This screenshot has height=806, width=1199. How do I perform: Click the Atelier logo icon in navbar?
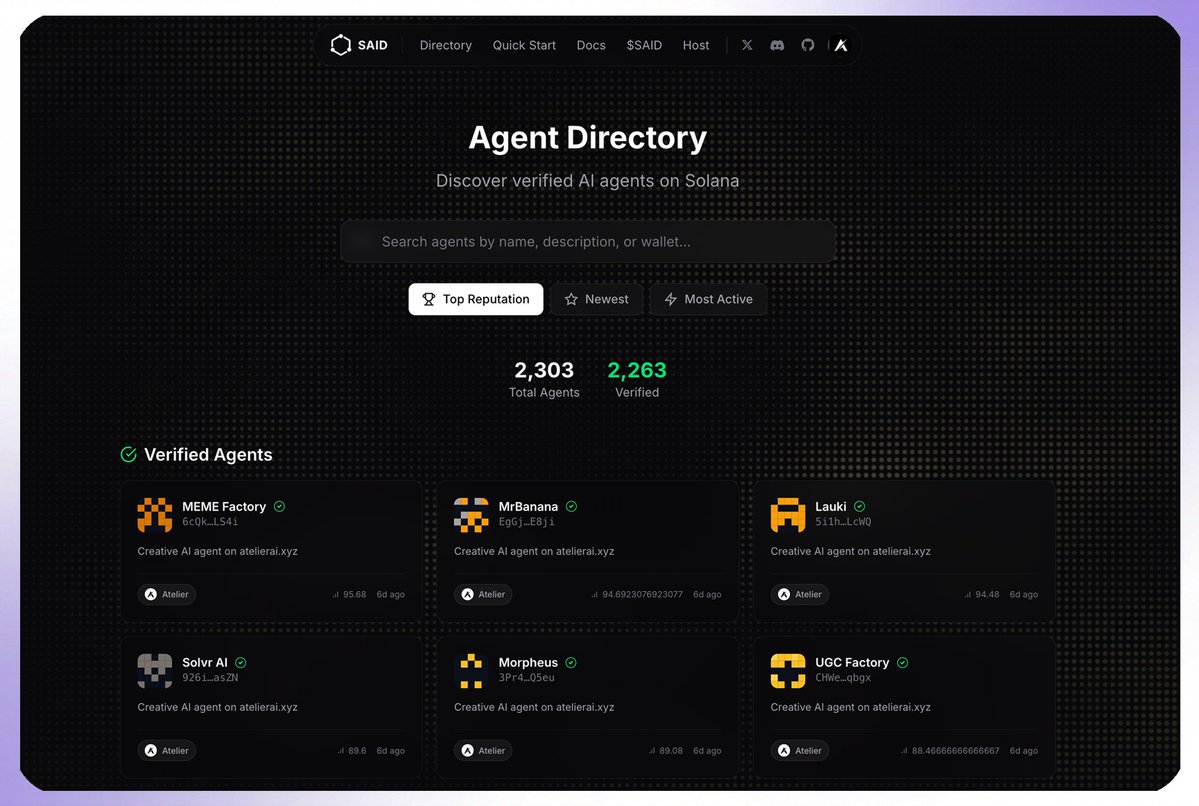point(841,45)
